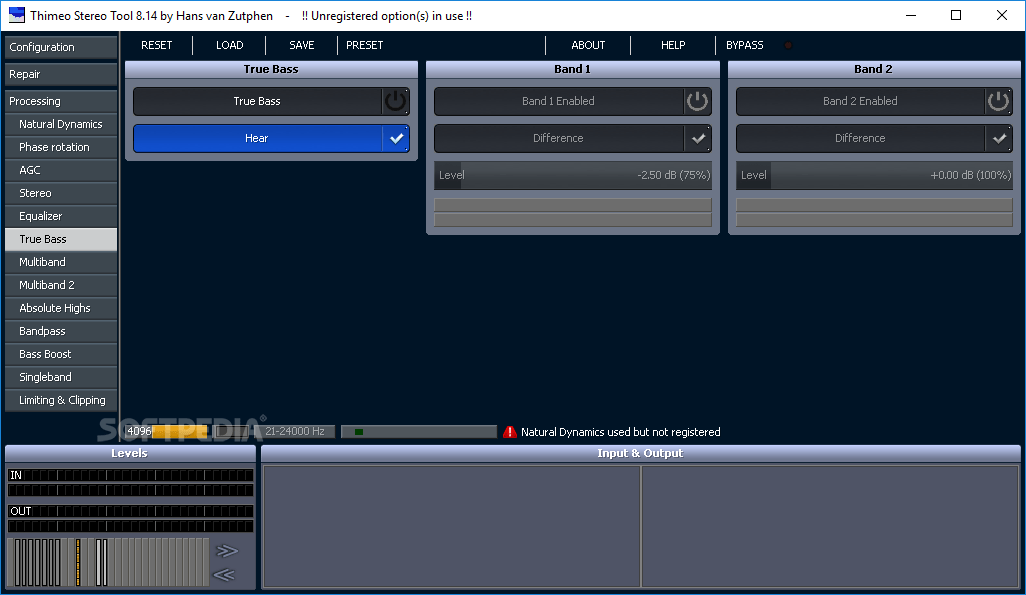Click the Stereo Tool app icon in title bar

coord(16,15)
